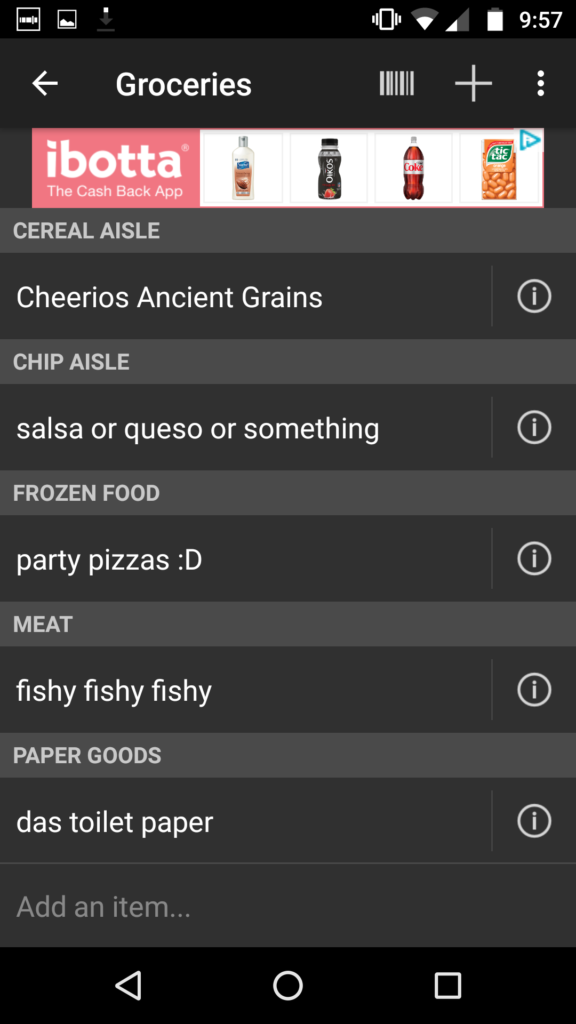Mark salsa or queso or something done

(x=246, y=428)
